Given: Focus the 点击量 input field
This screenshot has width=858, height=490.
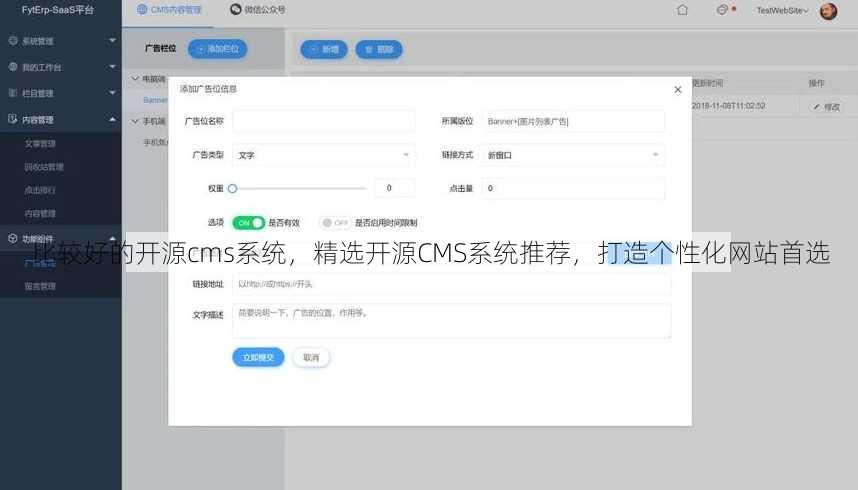Looking at the screenshot, I should click(573, 188).
